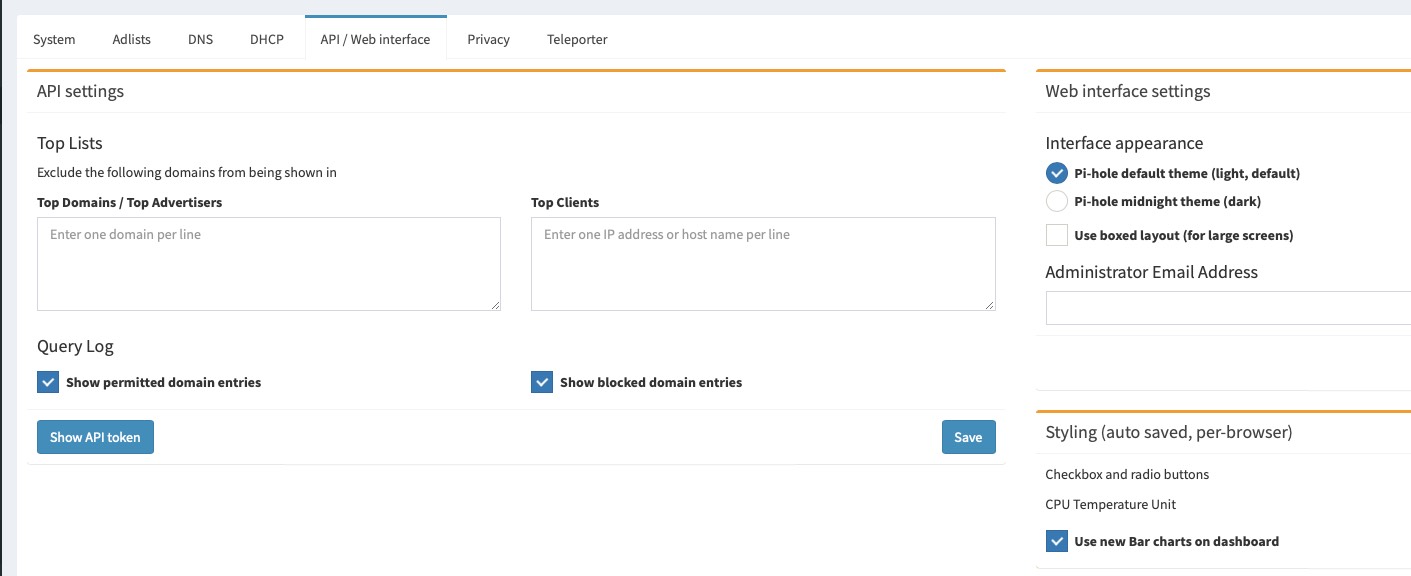
Task: Open the Privacy tab
Action: pyautogui.click(x=488, y=40)
